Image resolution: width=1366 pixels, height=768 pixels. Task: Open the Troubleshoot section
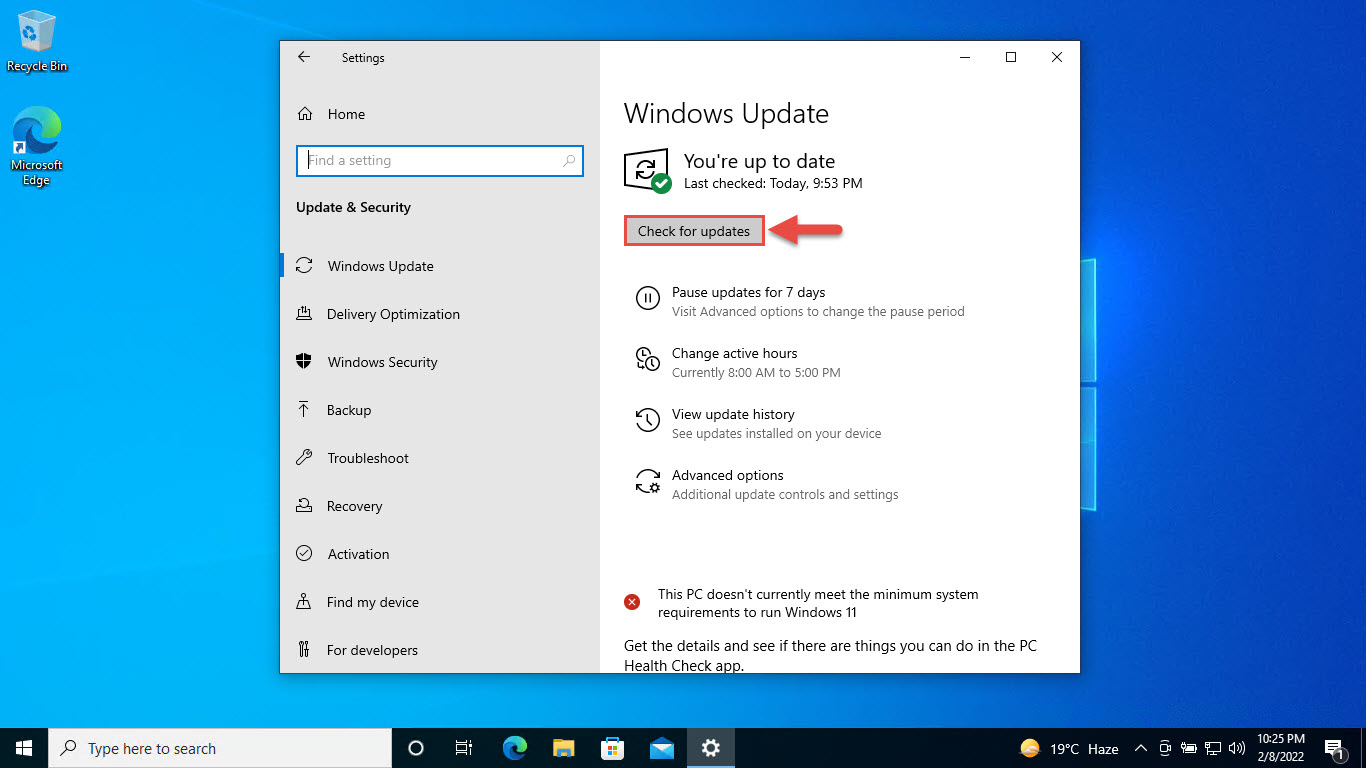(367, 458)
